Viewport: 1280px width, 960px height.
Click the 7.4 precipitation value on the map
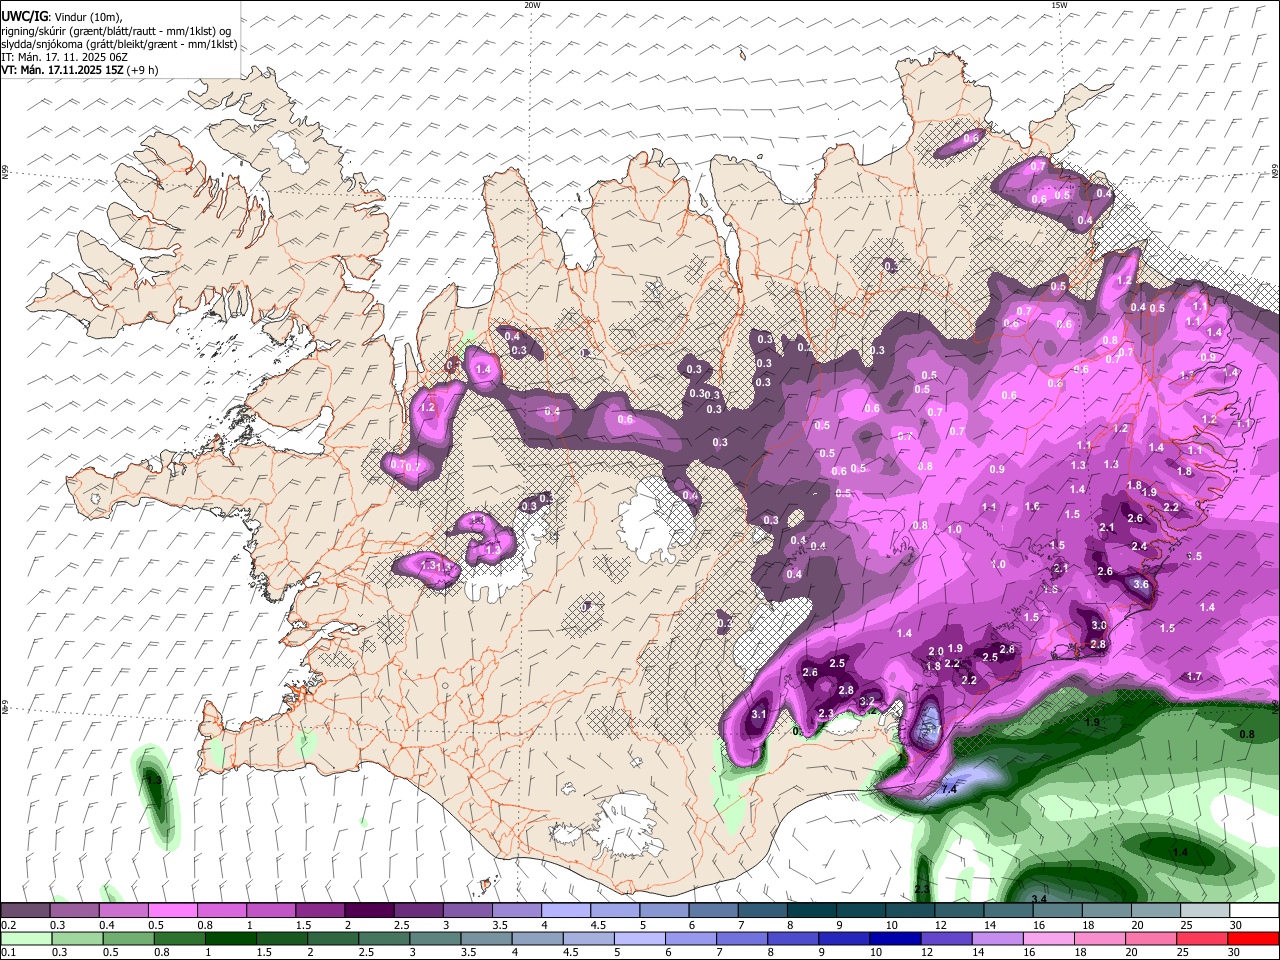950,790
